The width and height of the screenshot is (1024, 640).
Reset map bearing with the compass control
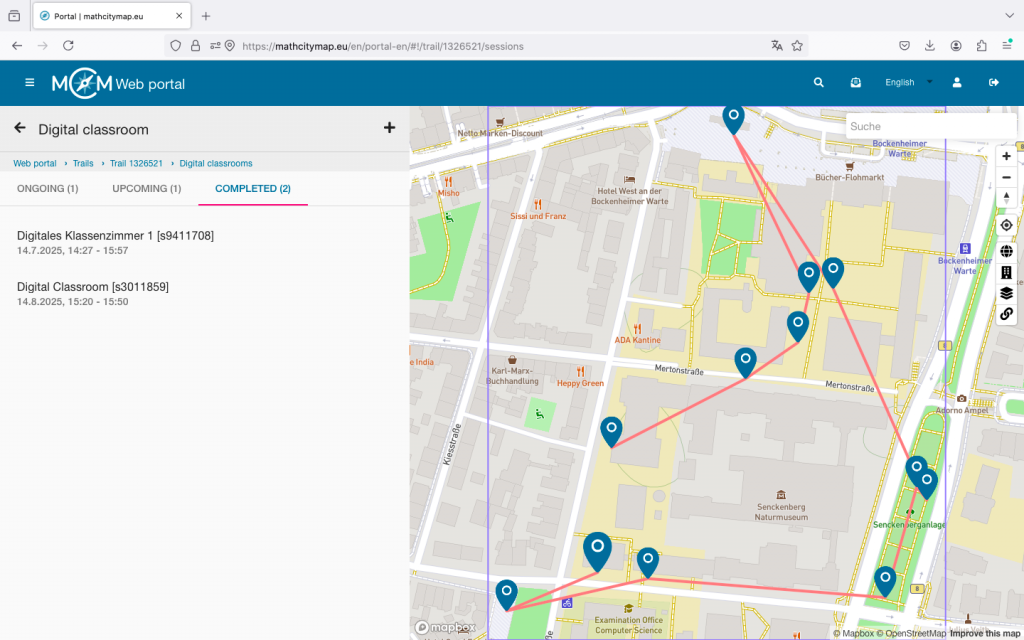tap(1006, 198)
